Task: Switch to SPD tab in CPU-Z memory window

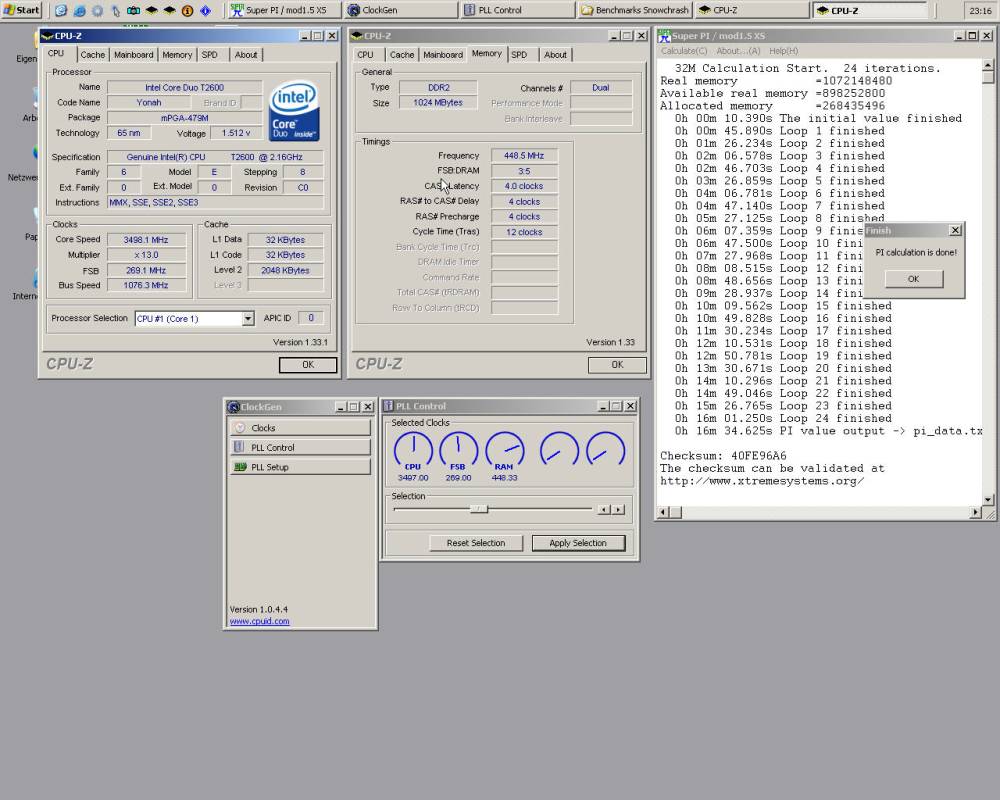Action: pyautogui.click(x=519, y=55)
